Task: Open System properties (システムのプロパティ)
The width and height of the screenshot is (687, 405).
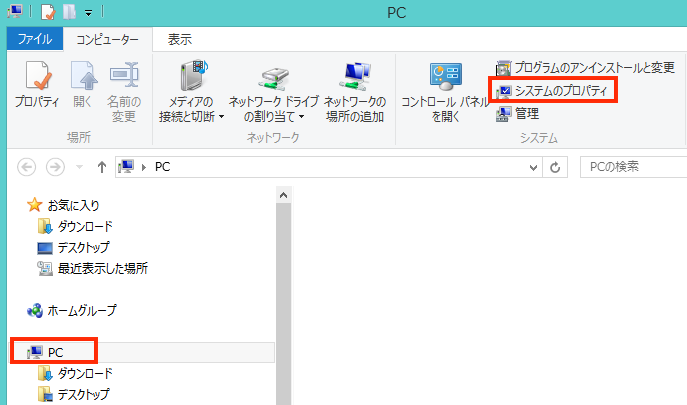Action: [x=552, y=90]
